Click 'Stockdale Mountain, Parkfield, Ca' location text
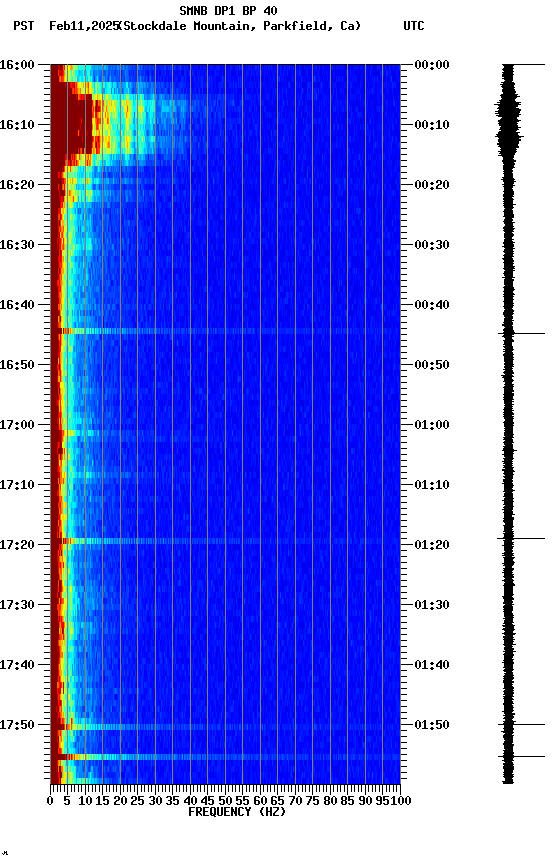This screenshot has width=552, height=864. click(240, 26)
